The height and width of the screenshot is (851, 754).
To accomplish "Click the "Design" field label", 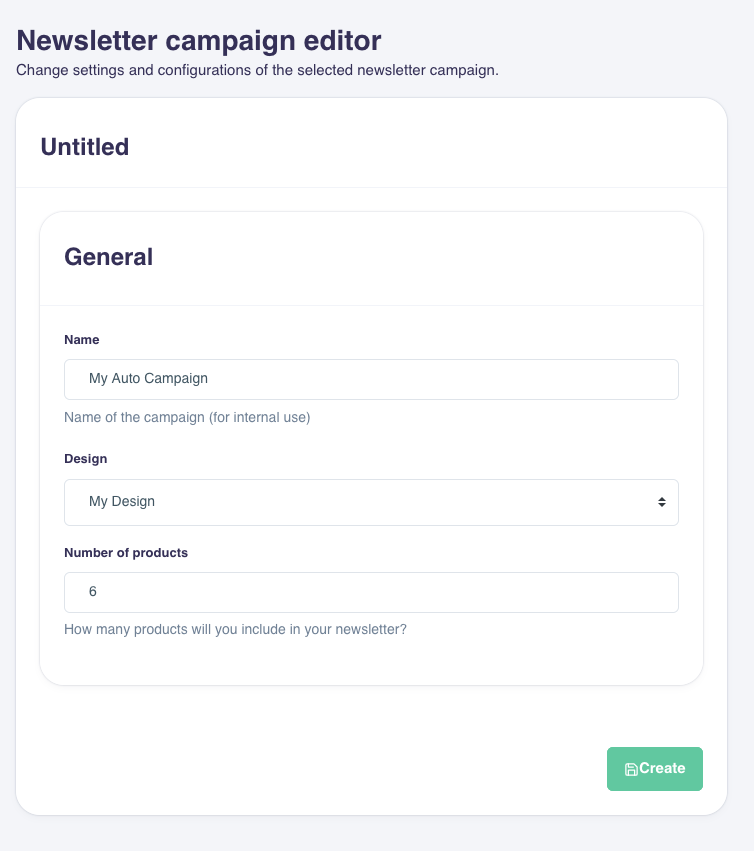I will point(86,459).
